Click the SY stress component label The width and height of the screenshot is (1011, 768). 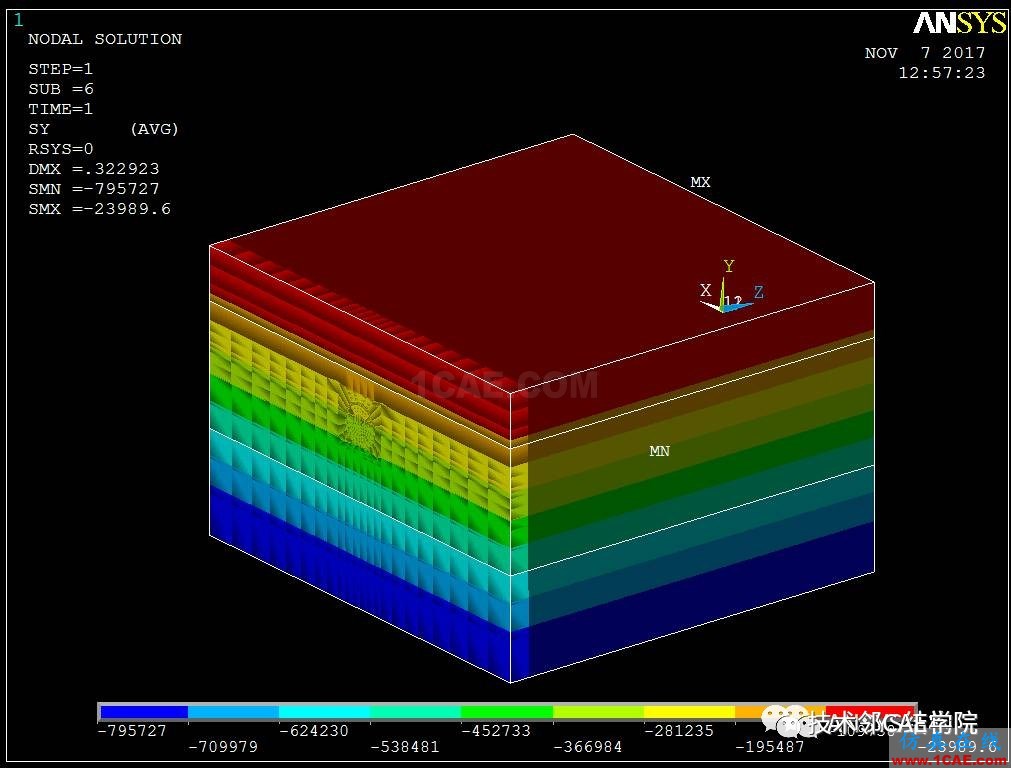click(39, 129)
